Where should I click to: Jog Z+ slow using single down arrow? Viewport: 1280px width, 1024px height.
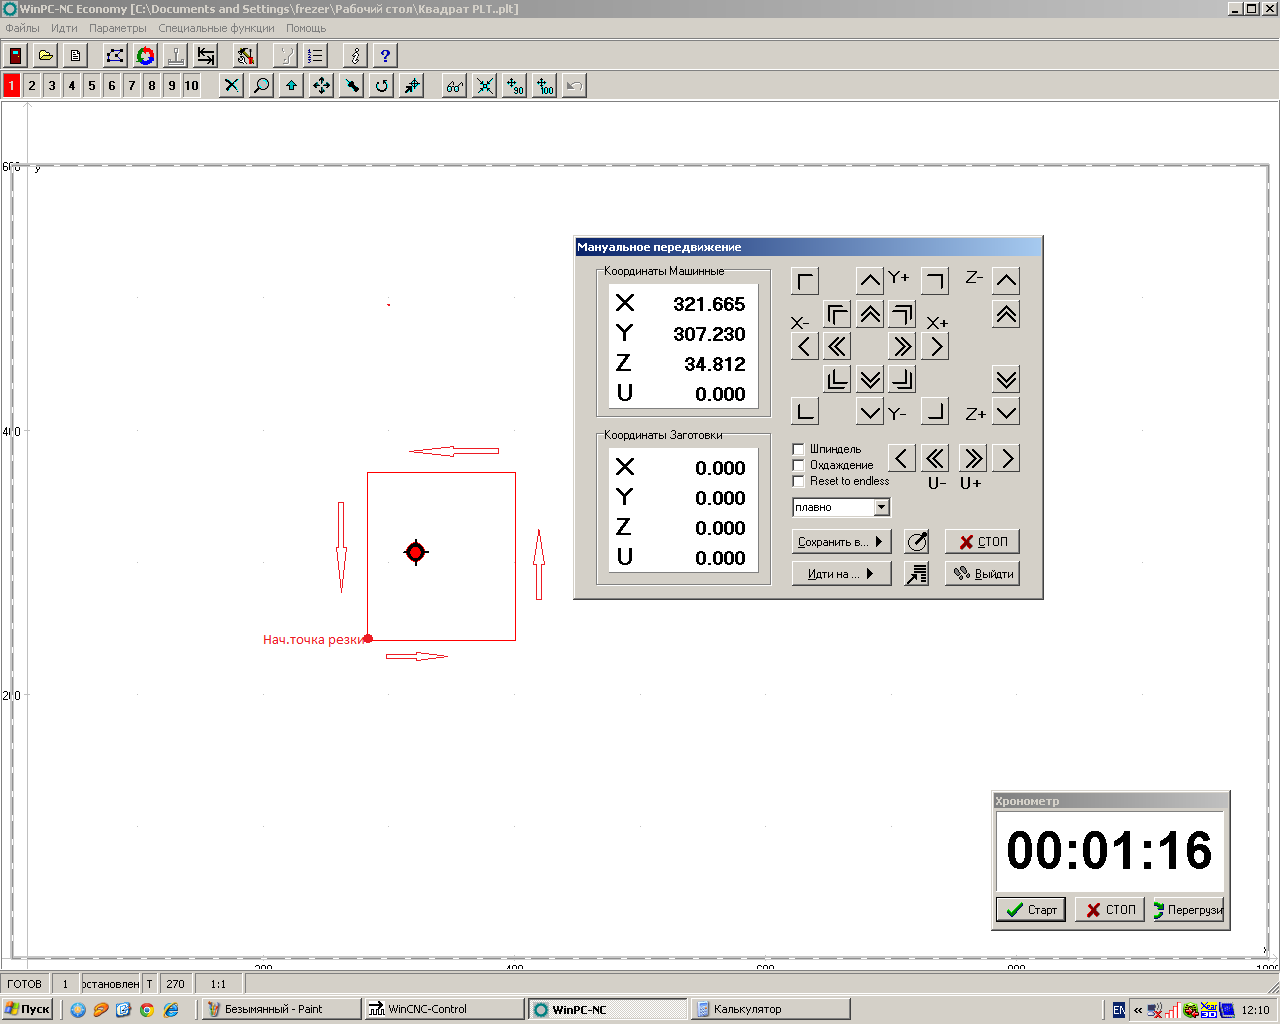[x=1006, y=412]
